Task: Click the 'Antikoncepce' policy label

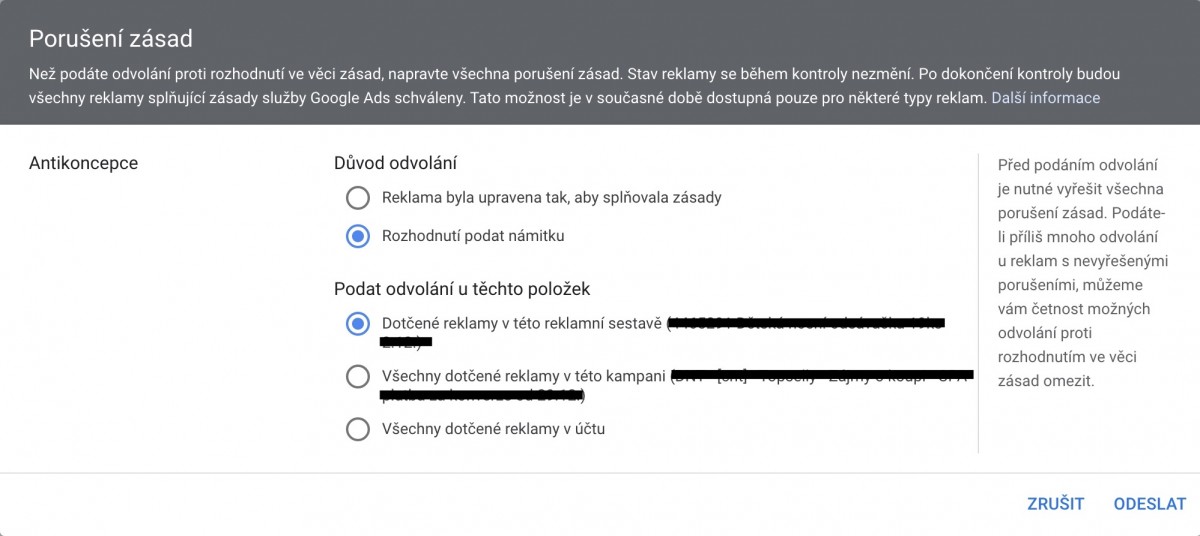Action: pos(84,163)
